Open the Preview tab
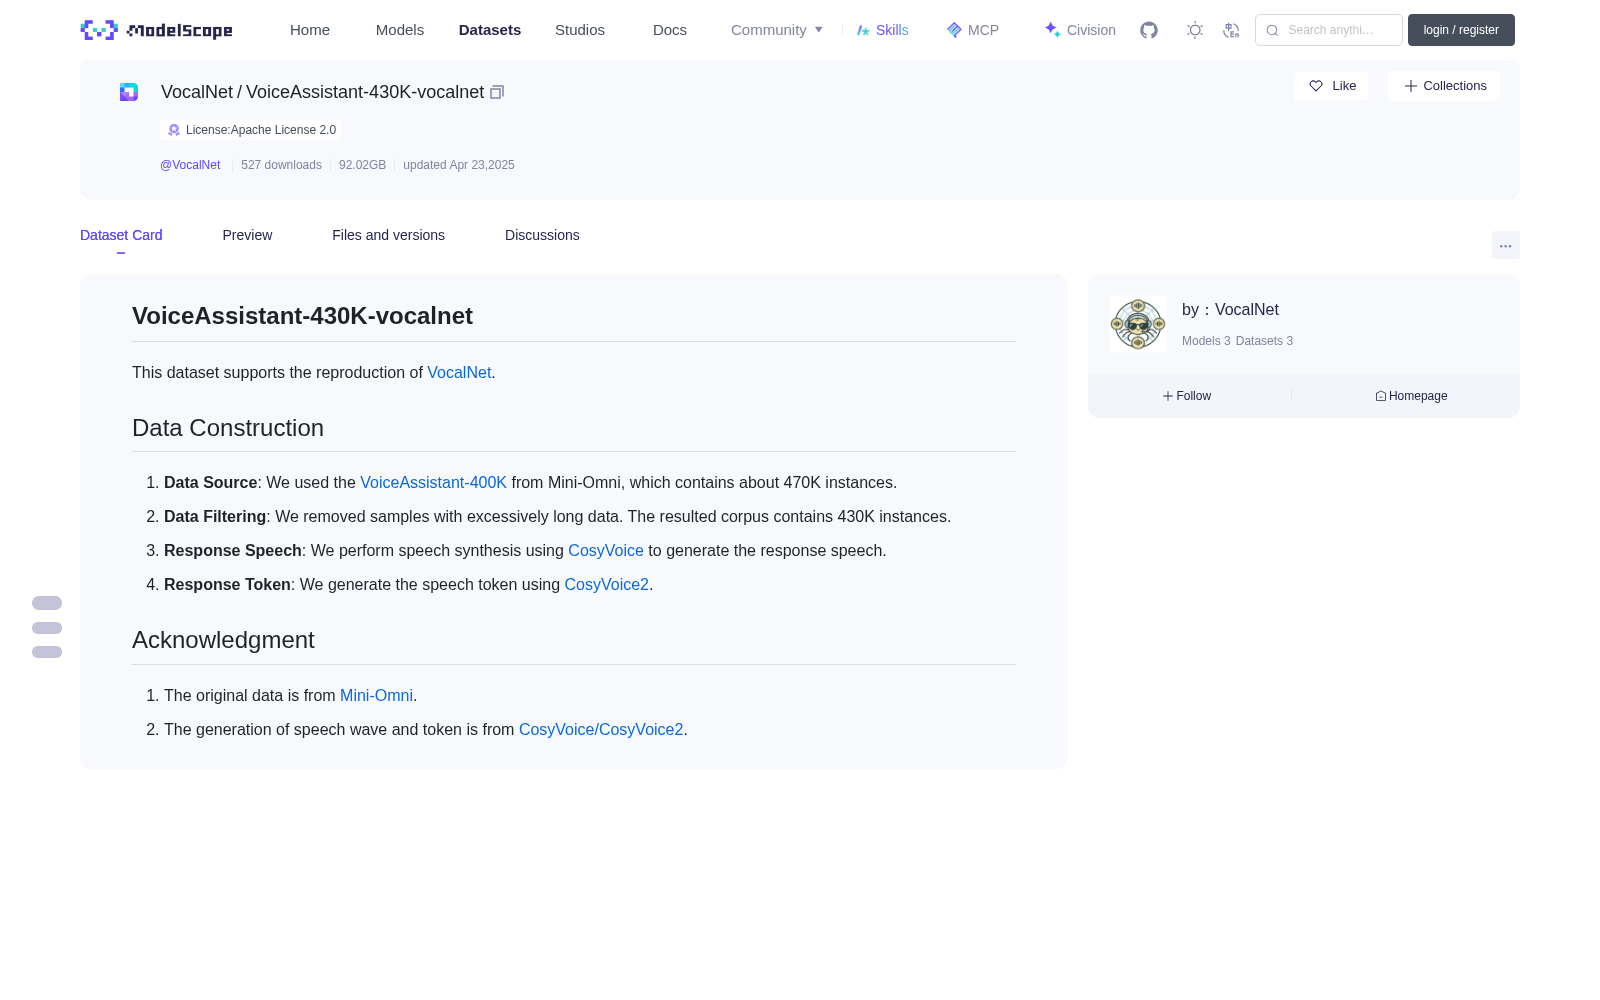This screenshot has height=1000, width=1600. (x=247, y=235)
